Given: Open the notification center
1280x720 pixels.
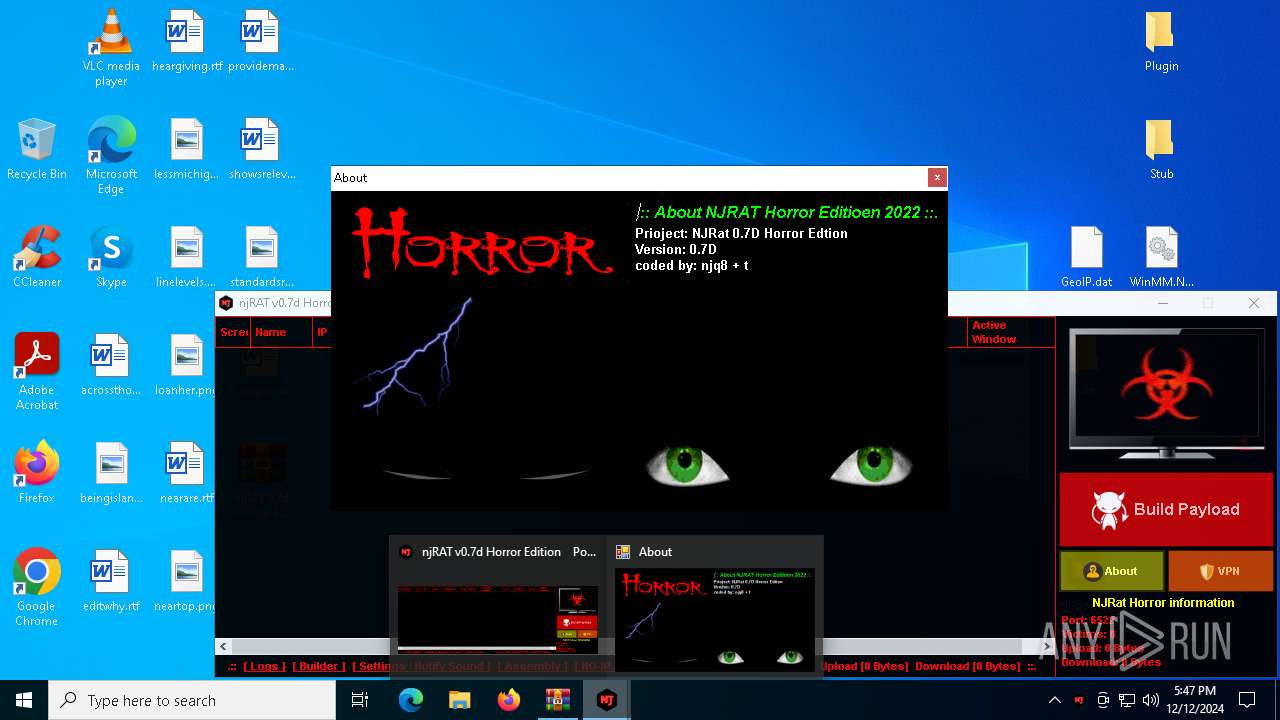Looking at the screenshot, I should coord(1247,700).
